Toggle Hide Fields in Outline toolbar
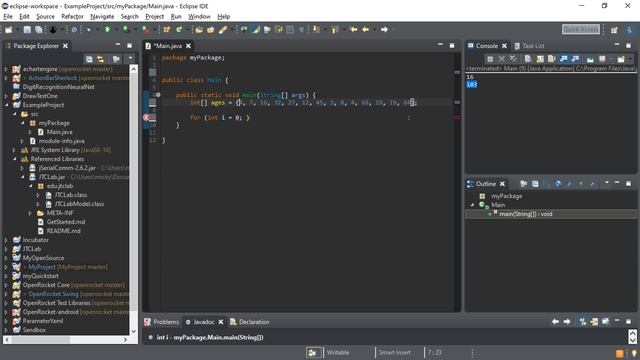640x360 pixels. [558, 184]
